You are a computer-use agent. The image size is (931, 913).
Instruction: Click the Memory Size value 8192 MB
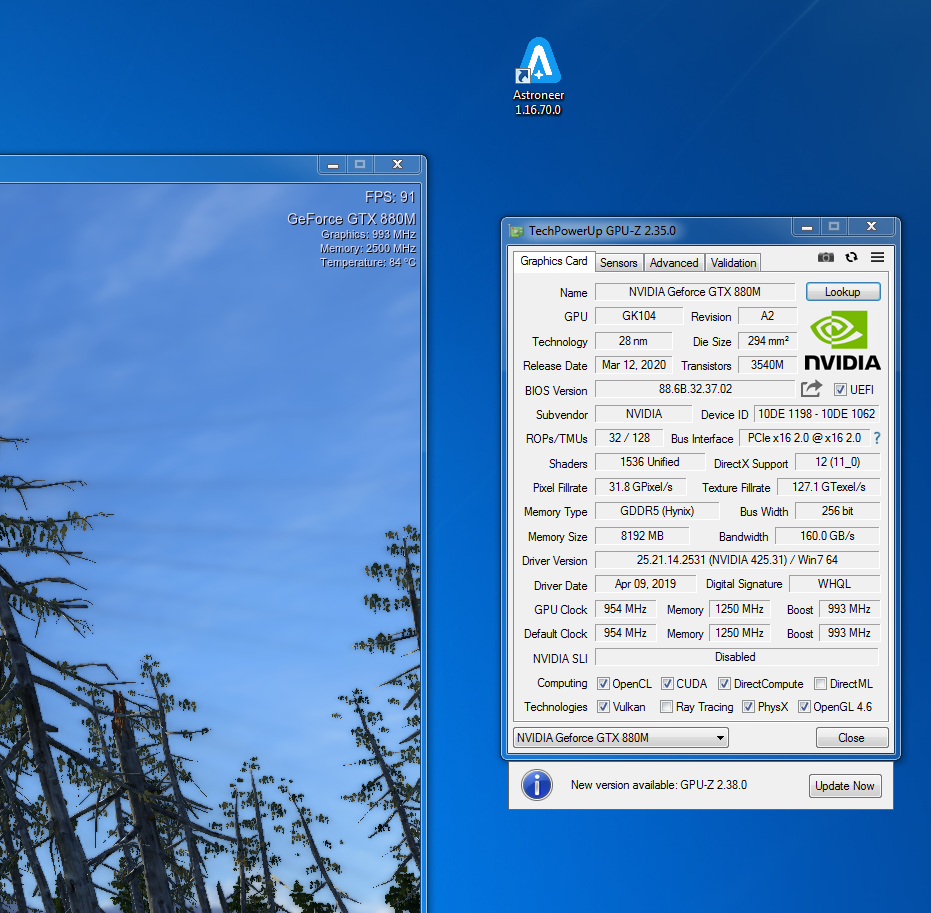(642, 535)
